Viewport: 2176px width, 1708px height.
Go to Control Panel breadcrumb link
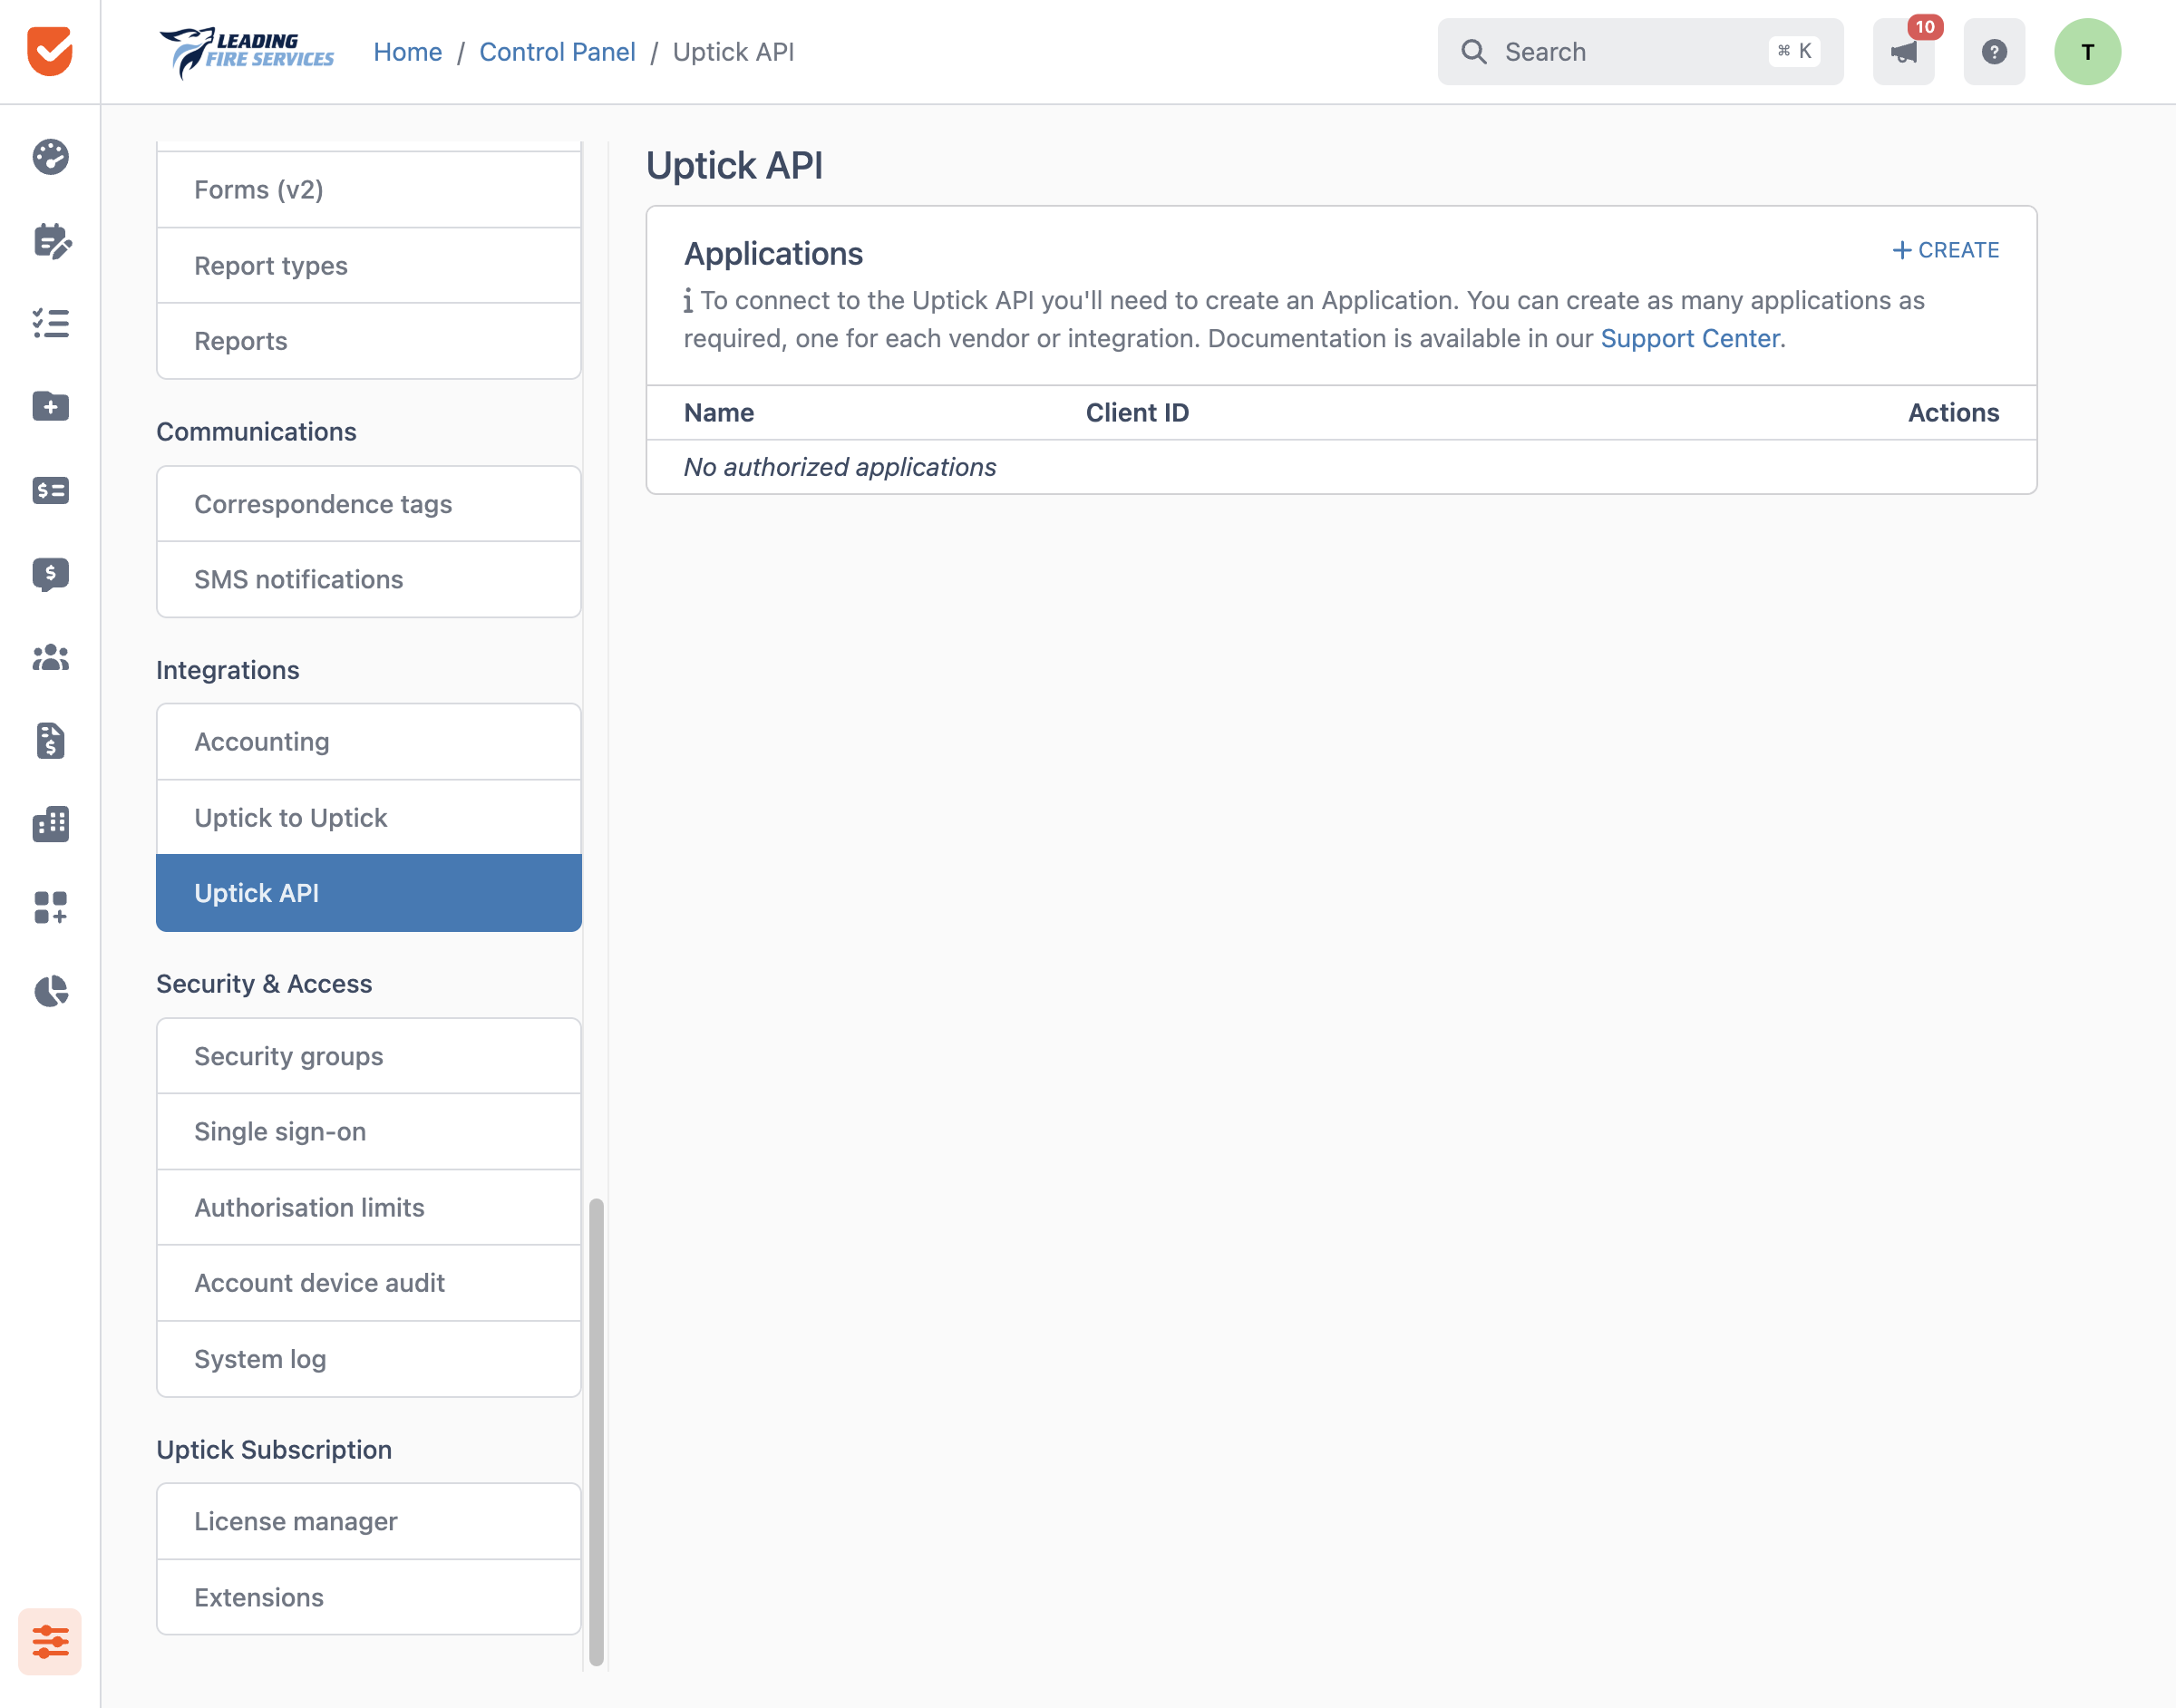pyautogui.click(x=557, y=52)
